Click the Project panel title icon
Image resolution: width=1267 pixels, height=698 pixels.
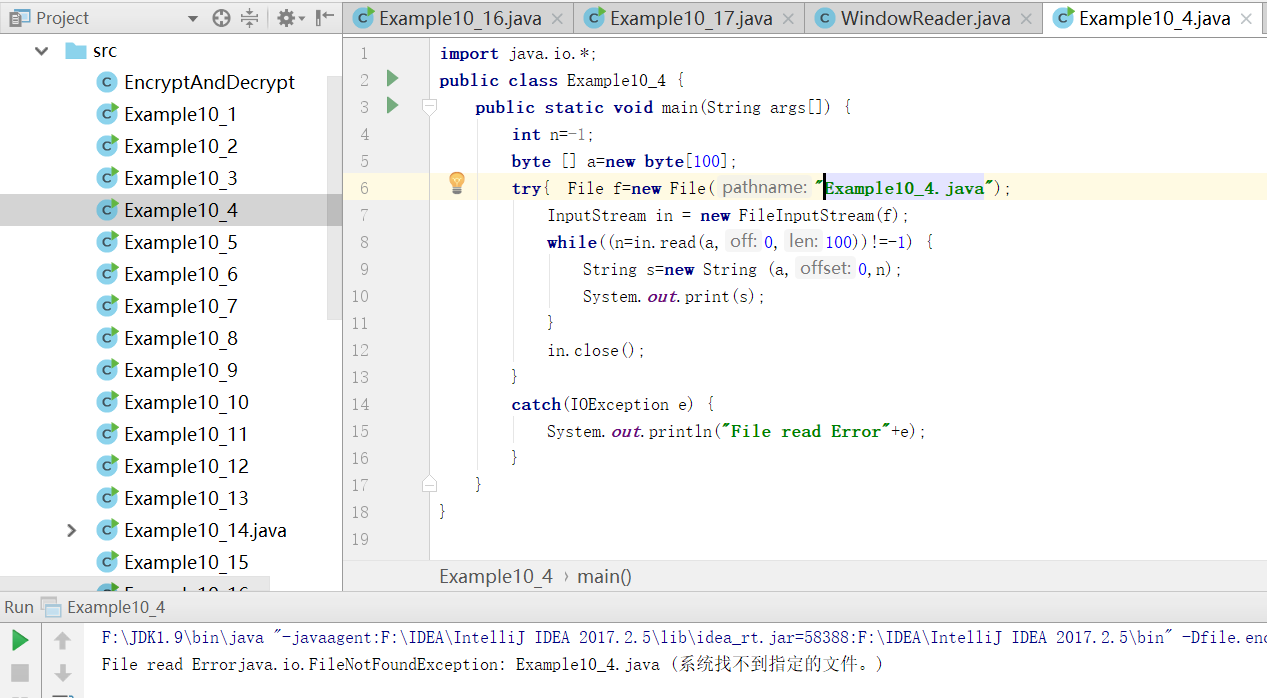(20, 18)
